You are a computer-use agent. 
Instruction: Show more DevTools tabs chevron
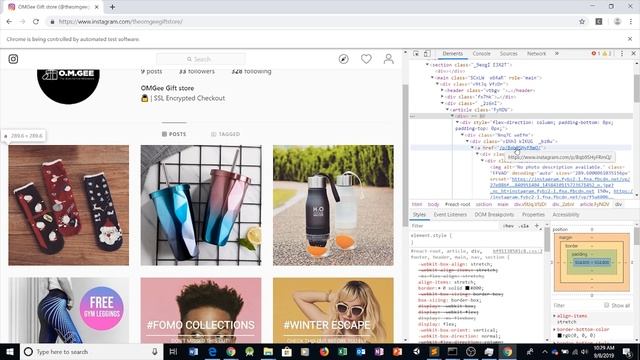pos(557,53)
